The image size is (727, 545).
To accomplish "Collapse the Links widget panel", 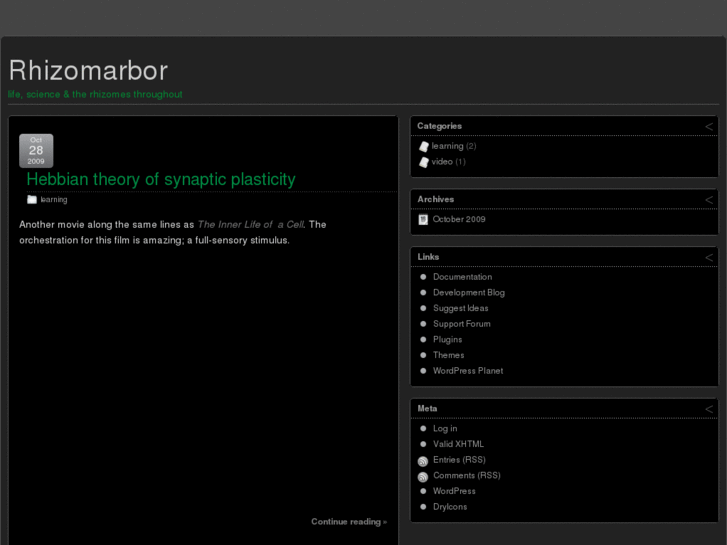I will [x=709, y=257].
